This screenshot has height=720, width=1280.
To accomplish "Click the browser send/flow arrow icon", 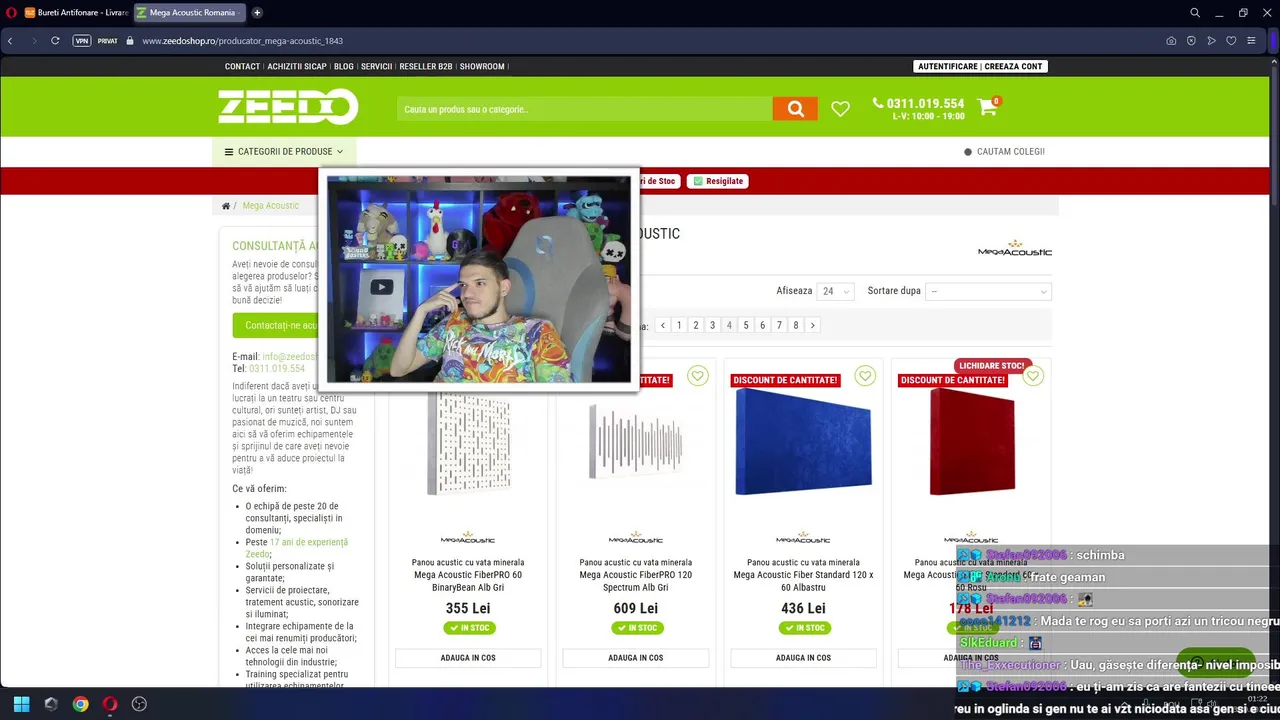I will coord(1211,41).
